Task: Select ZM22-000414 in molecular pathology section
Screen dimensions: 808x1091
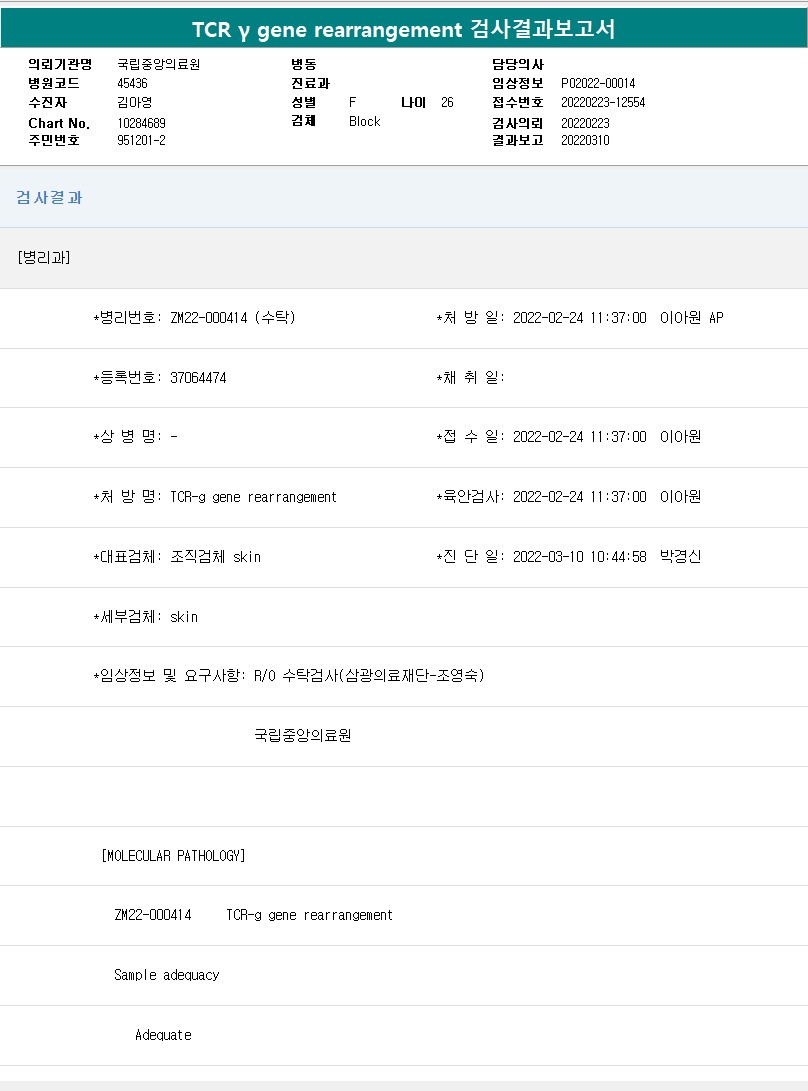Action: [x=153, y=915]
